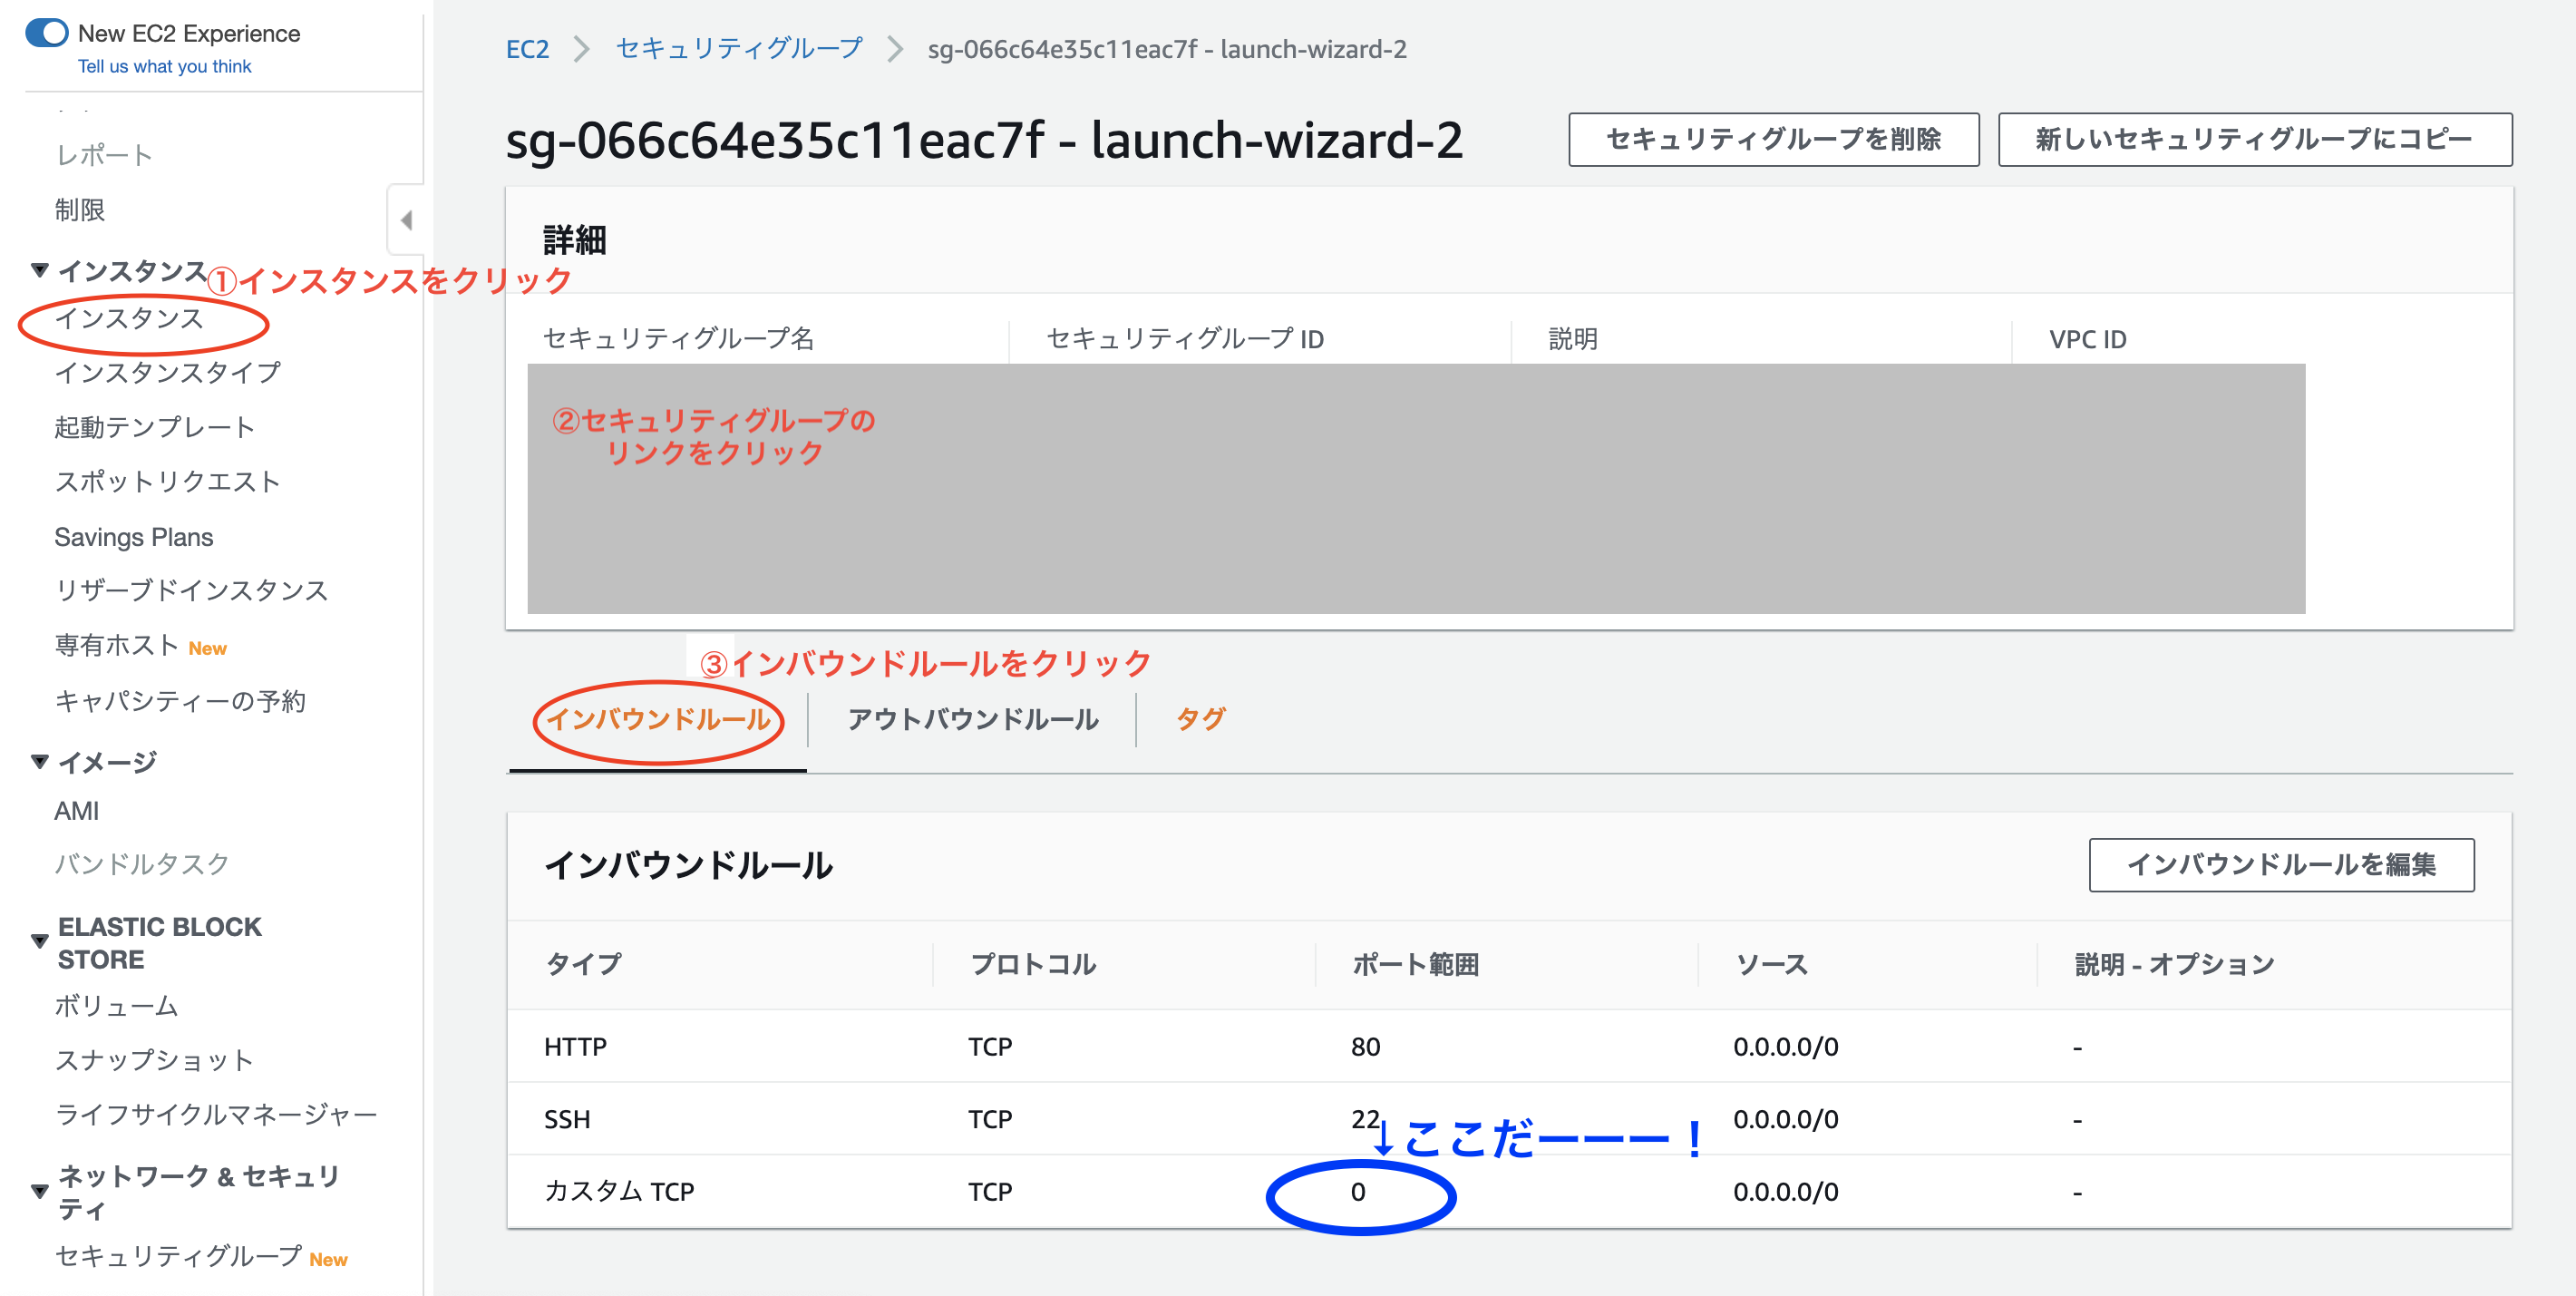The height and width of the screenshot is (1296, 2576).
Task: Open スナップショット in the sidebar
Action: [x=154, y=1060]
